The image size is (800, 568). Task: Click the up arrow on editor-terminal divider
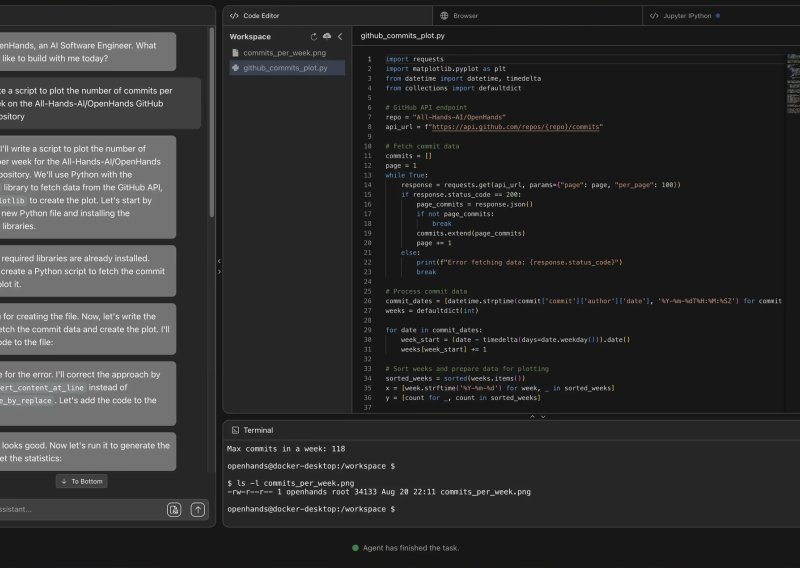coord(532,416)
